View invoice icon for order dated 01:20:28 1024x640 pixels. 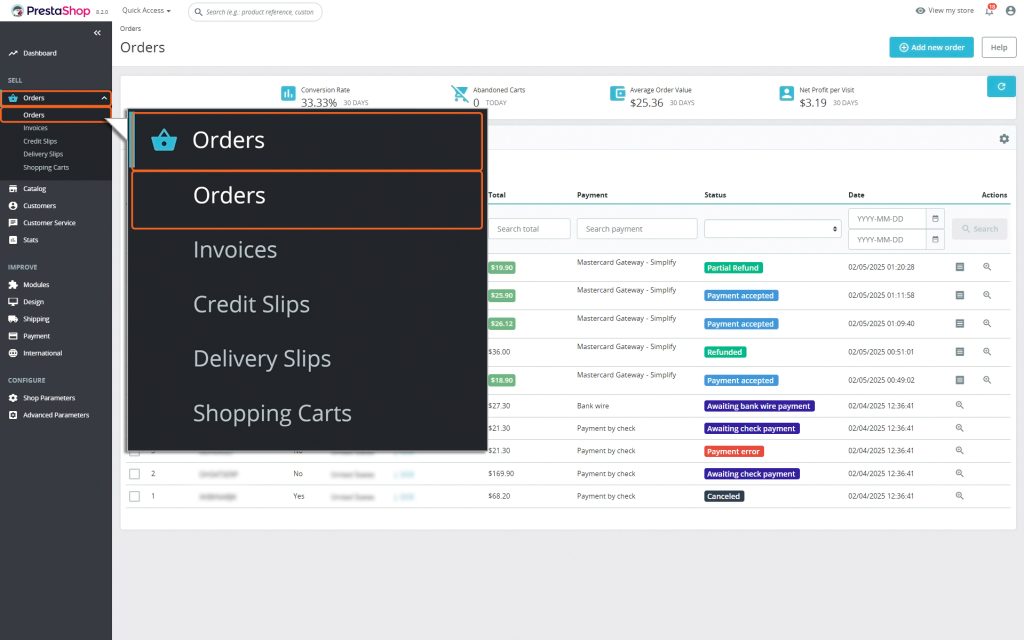(959, 267)
